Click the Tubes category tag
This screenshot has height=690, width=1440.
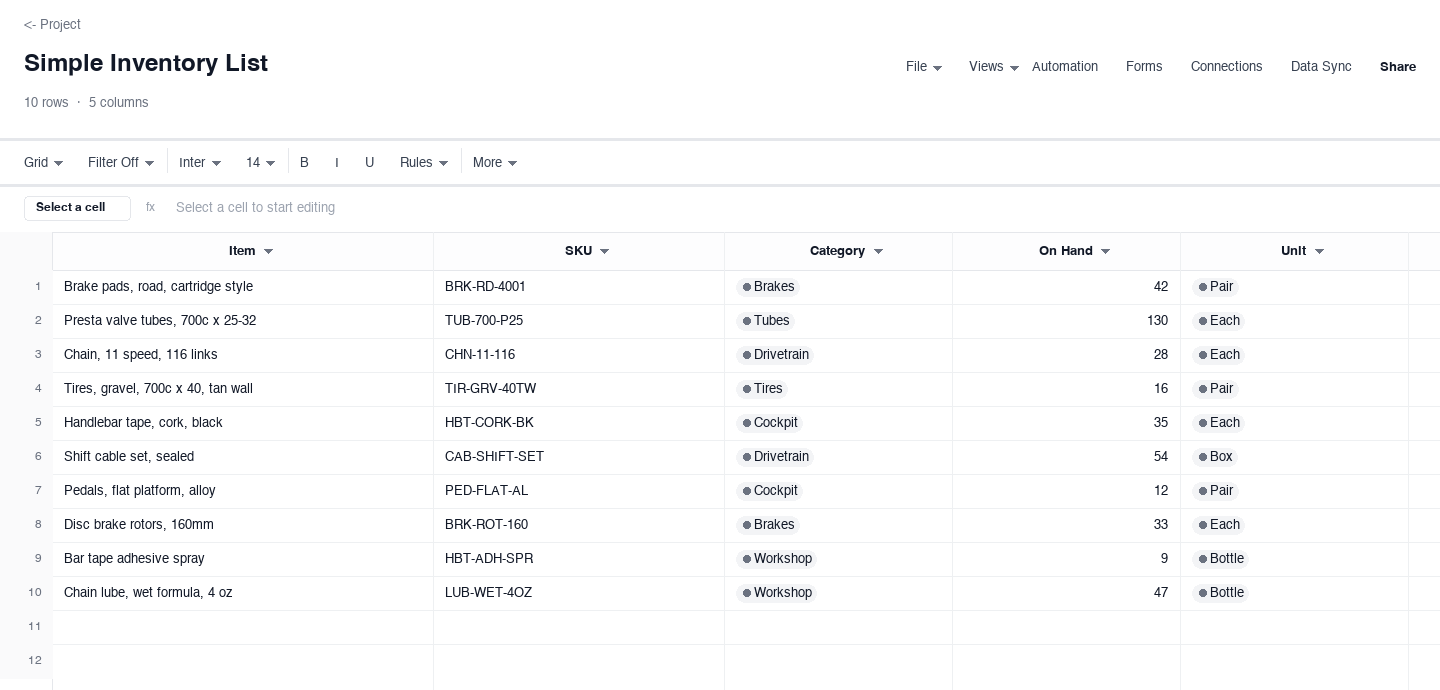pyautogui.click(x=765, y=321)
